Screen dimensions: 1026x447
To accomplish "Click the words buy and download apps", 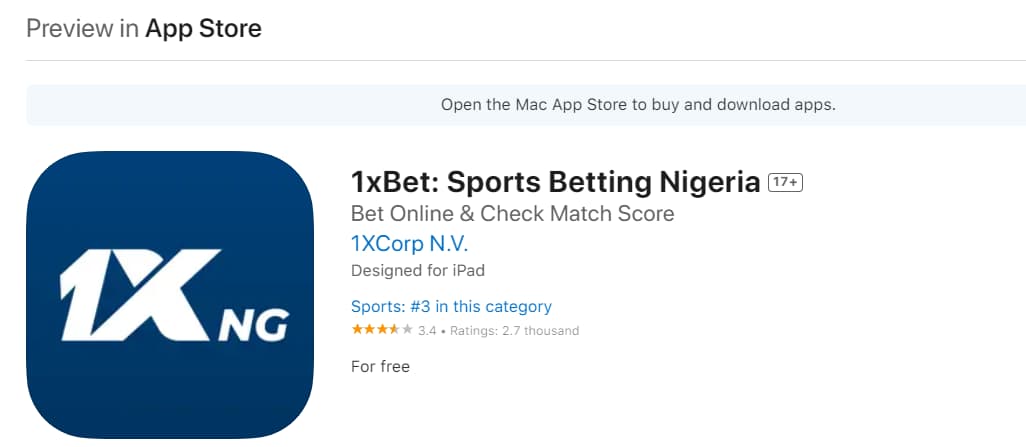I will coord(744,104).
